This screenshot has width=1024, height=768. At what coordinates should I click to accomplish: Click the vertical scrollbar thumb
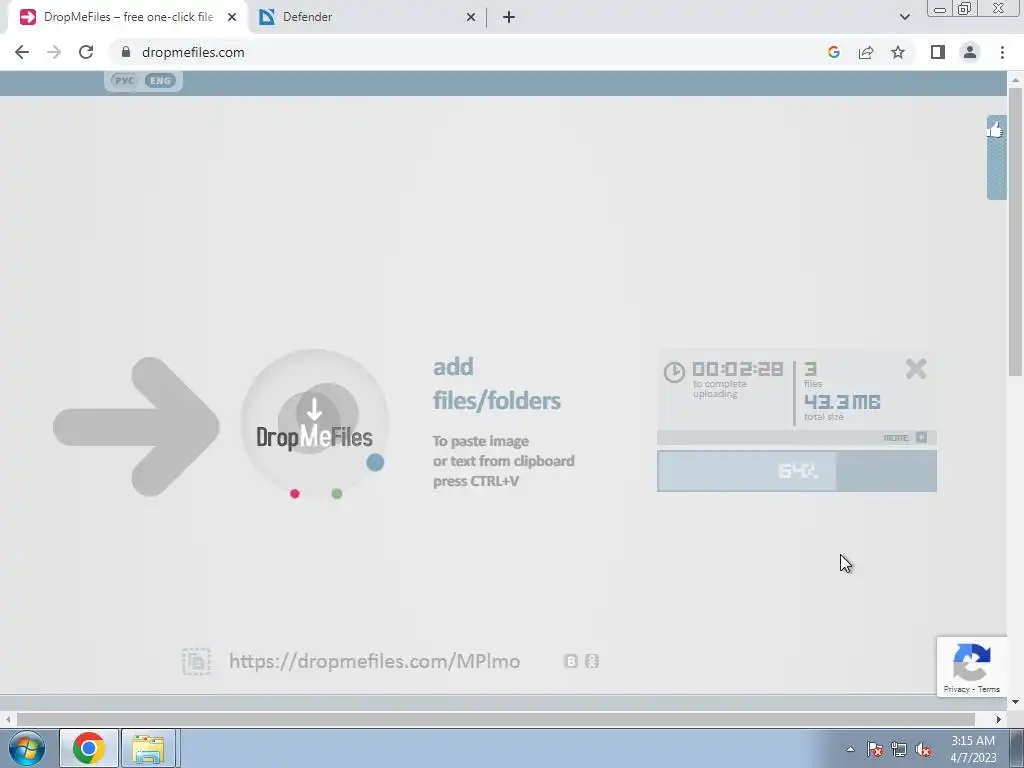1015,232
